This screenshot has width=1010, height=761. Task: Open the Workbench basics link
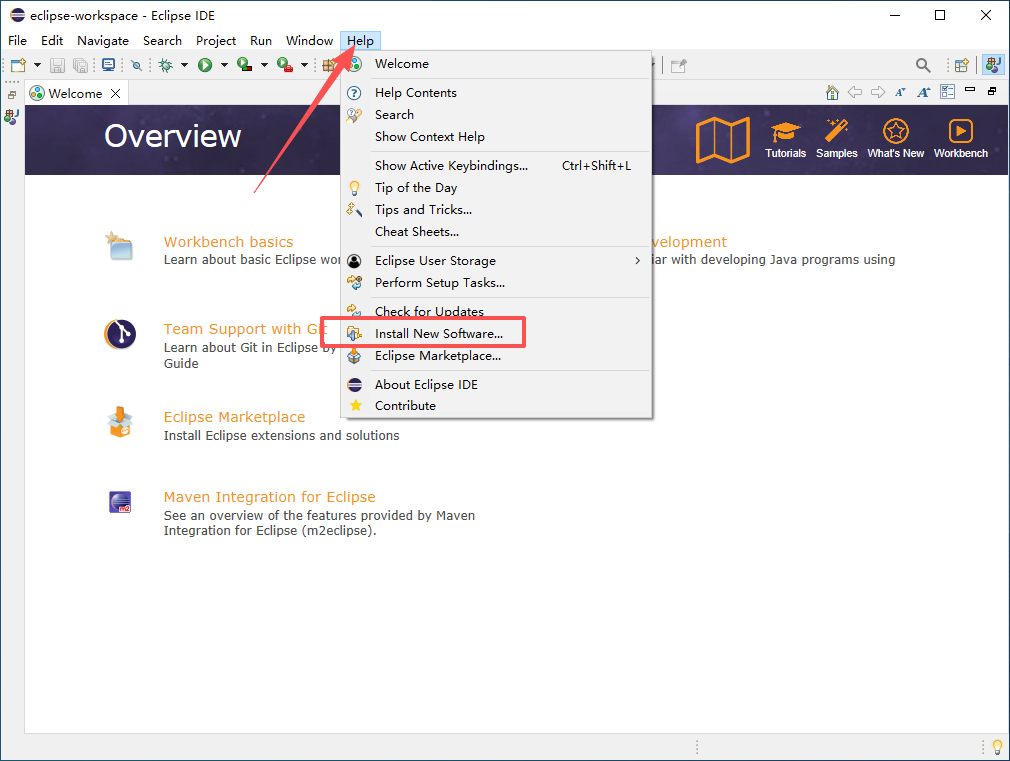click(228, 242)
